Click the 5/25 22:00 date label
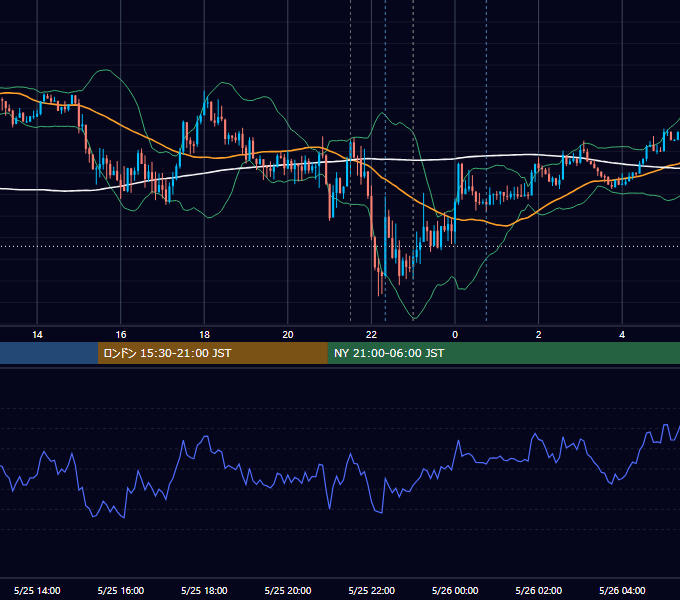 coord(372,590)
